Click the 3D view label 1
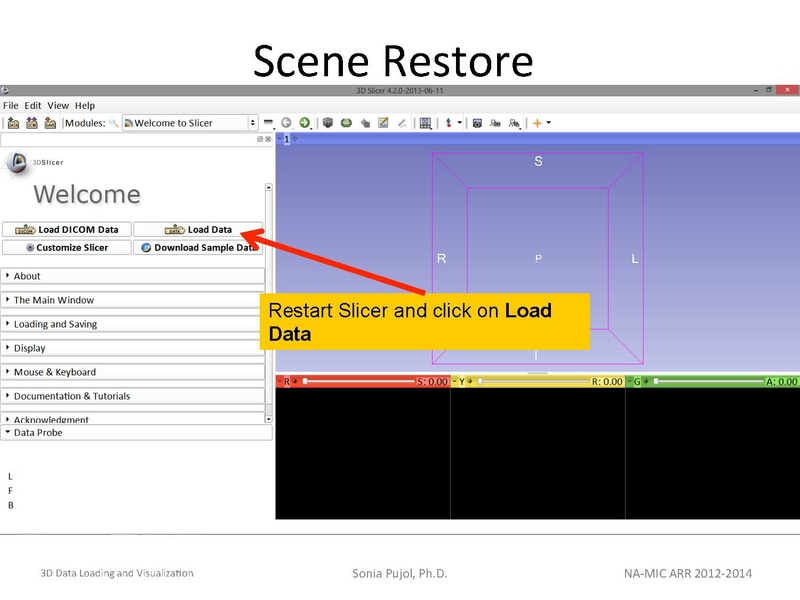The height and width of the screenshot is (600, 800). tap(287, 139)
